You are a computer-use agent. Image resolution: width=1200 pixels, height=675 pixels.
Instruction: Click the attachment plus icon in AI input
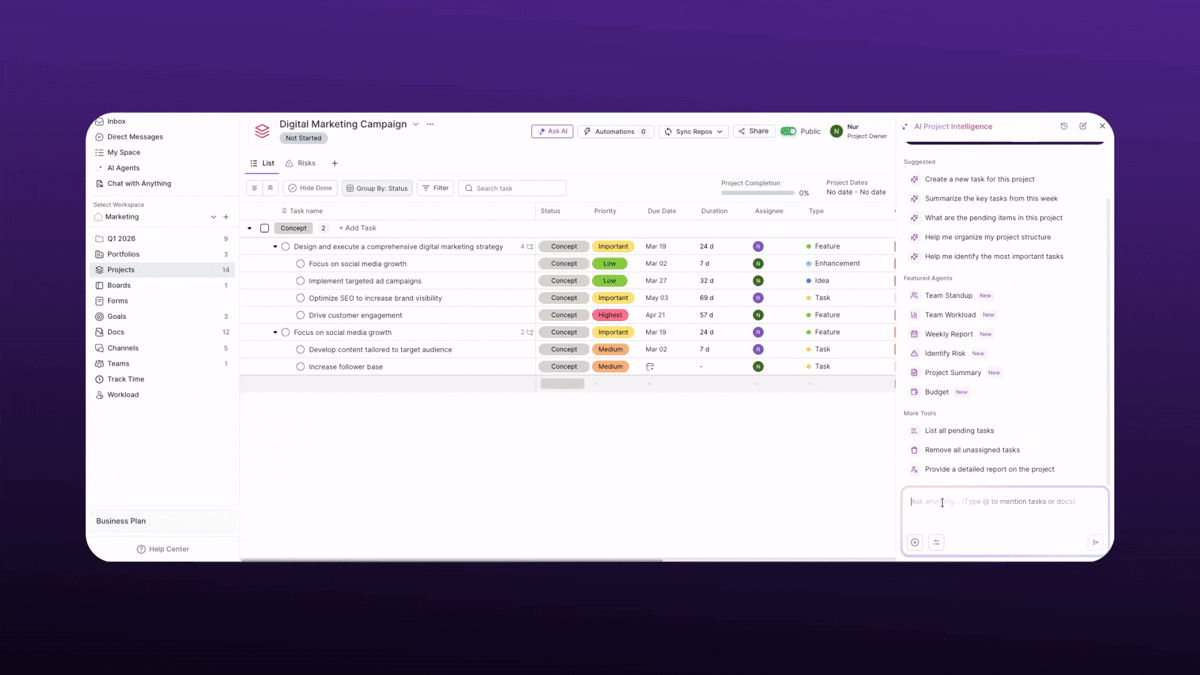coord(914,541)
